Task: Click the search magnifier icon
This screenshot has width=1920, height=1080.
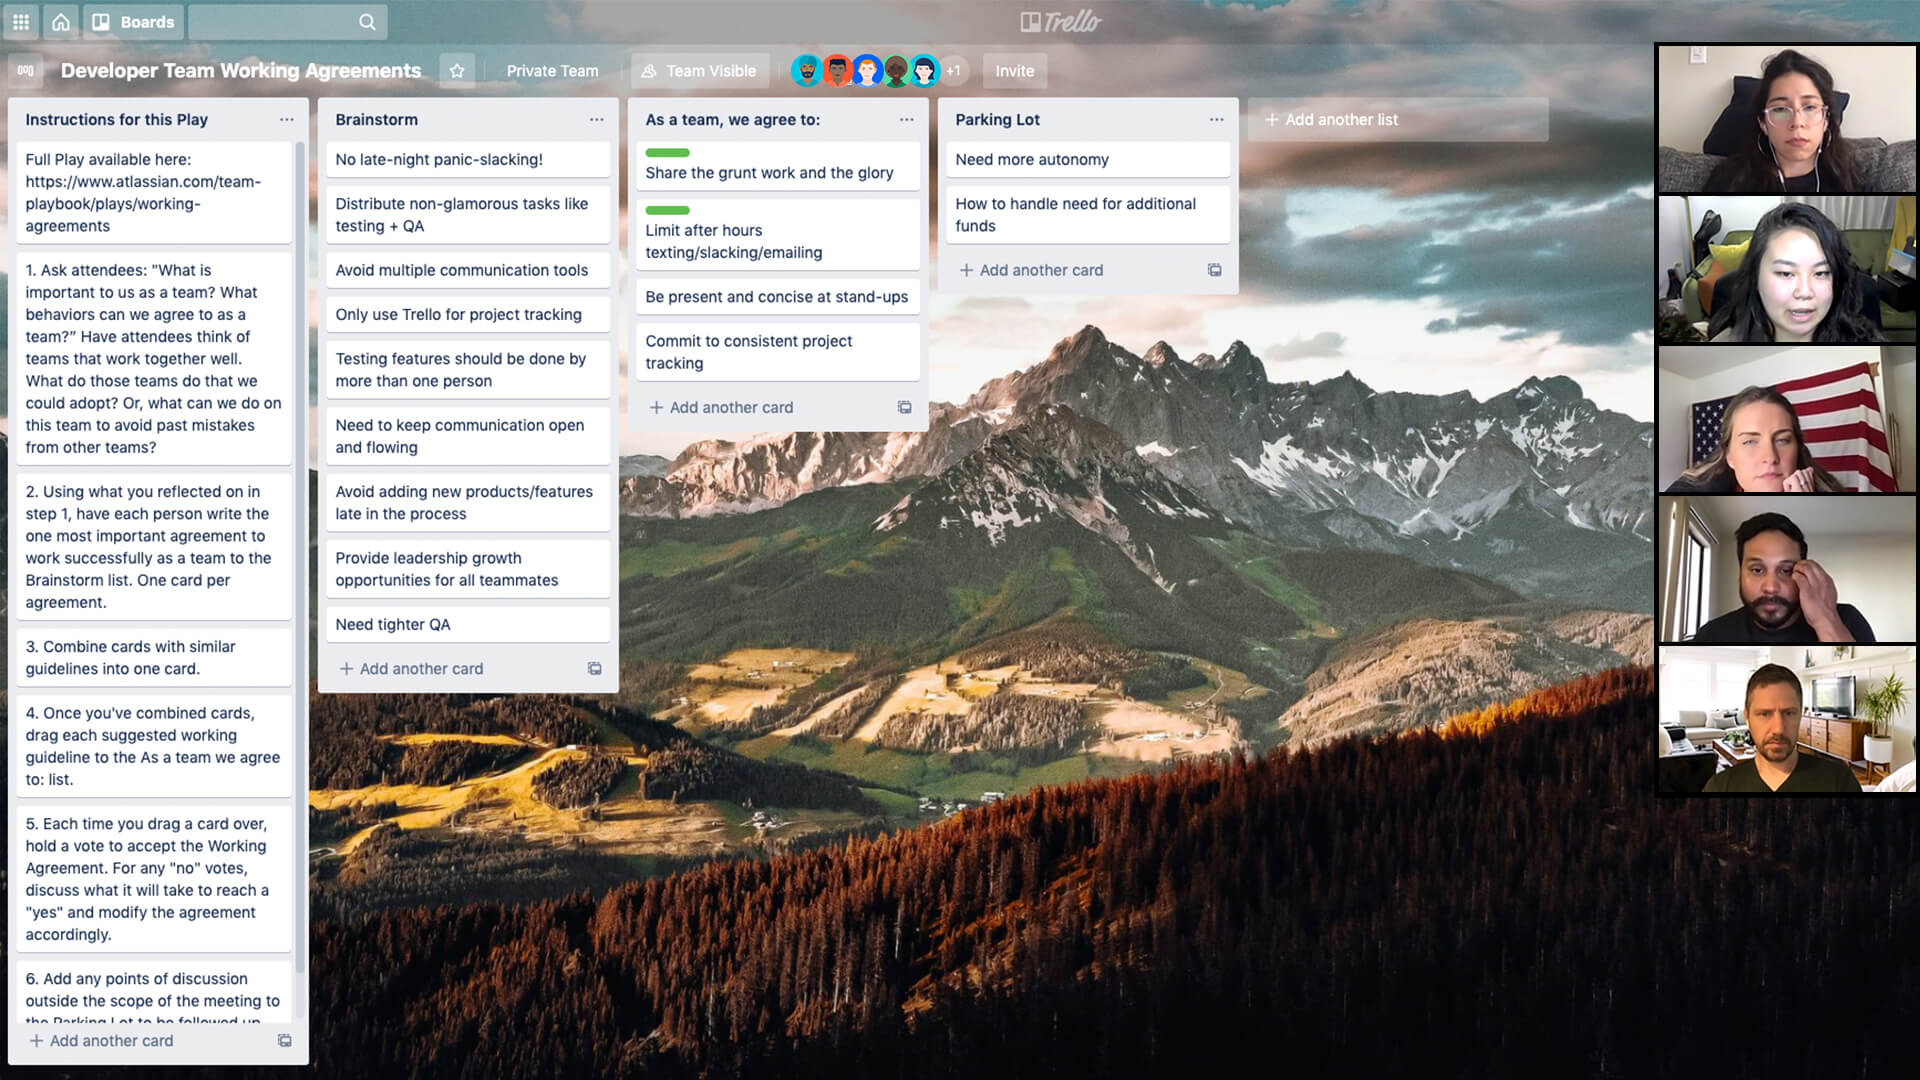Action: pyautogui.click(x=367, y=21)
